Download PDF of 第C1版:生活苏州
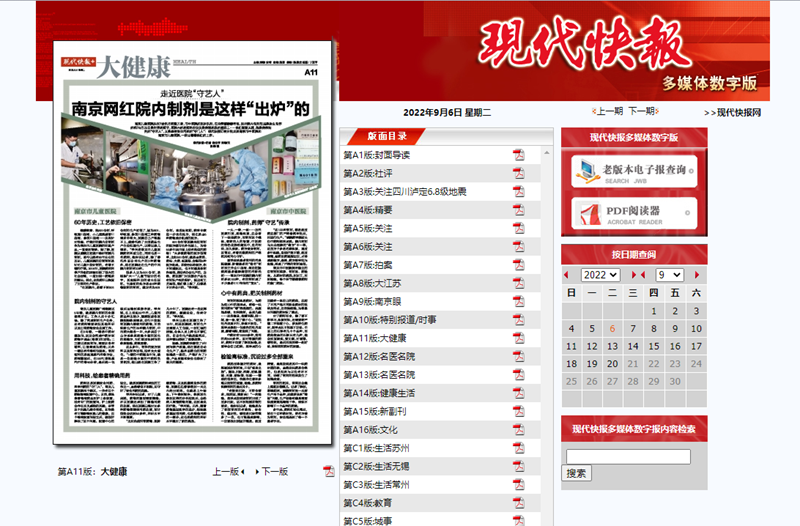 click(x=518, y=448)
